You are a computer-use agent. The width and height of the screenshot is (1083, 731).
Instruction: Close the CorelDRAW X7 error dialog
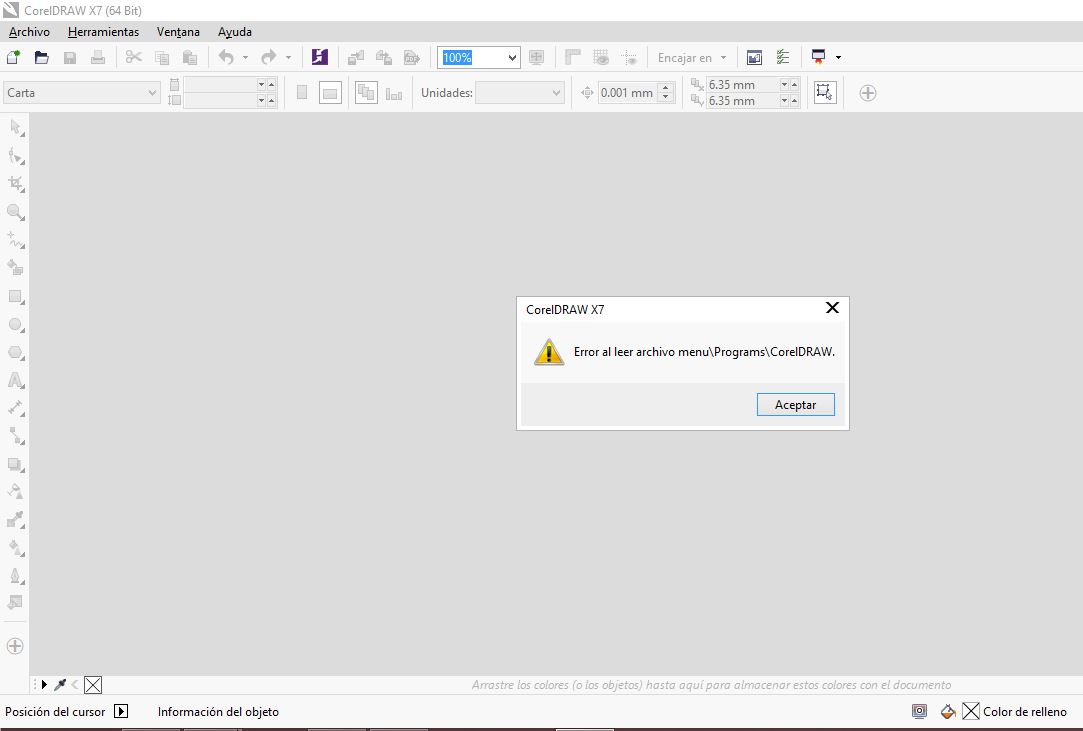pyautogui.click(x=832, y=307)
